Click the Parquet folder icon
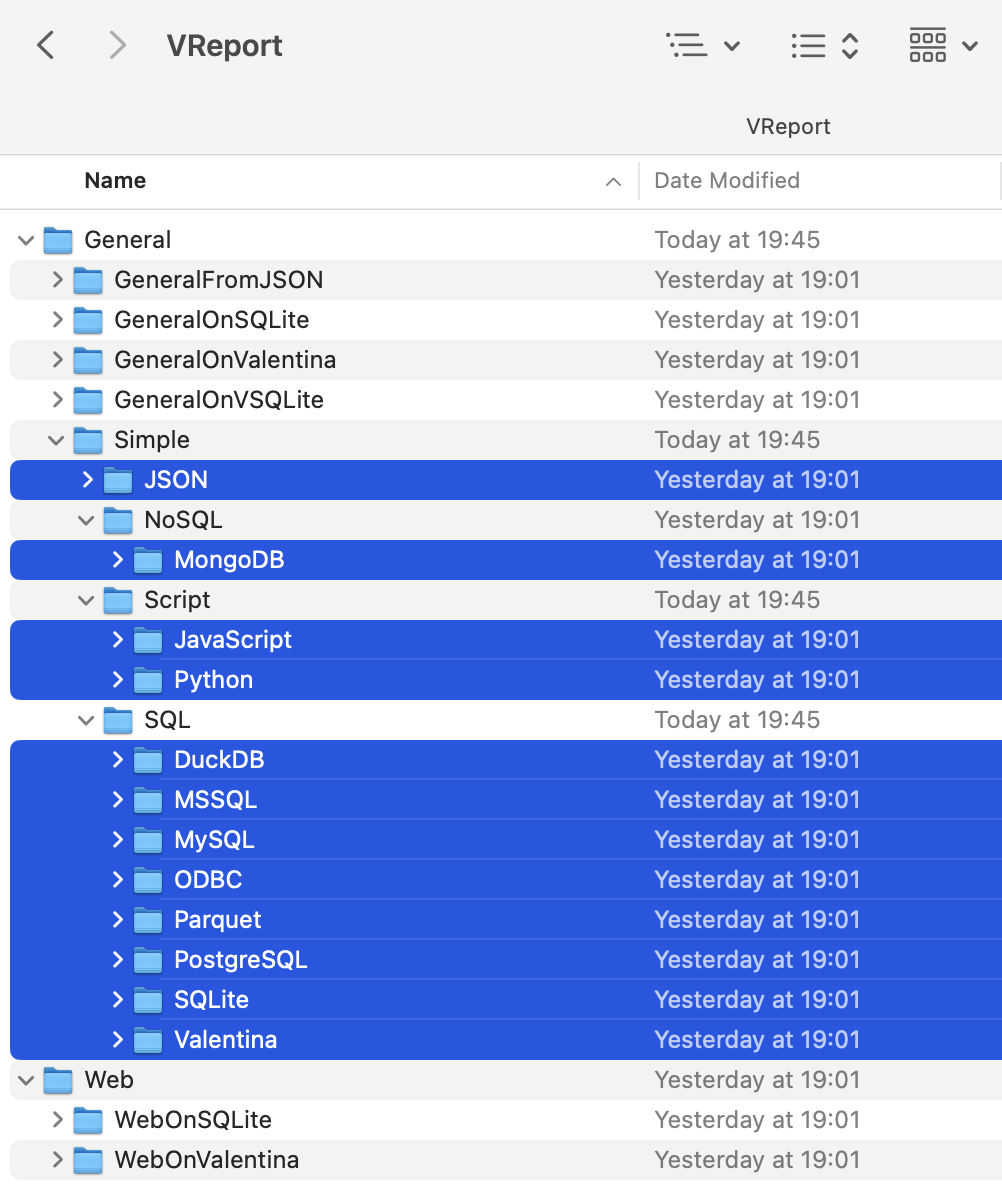1002x1192 pixels. click(x=148, y=921)
